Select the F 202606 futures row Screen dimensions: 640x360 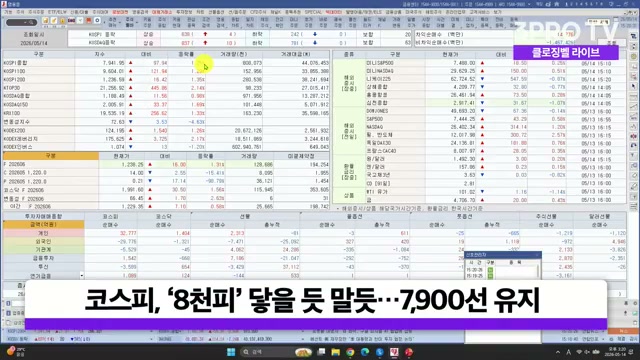tap(166, 164)
